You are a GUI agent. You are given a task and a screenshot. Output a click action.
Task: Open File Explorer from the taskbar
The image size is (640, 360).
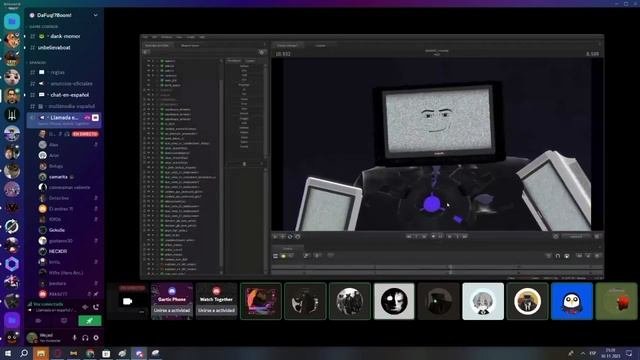click(x=41, y=353)
